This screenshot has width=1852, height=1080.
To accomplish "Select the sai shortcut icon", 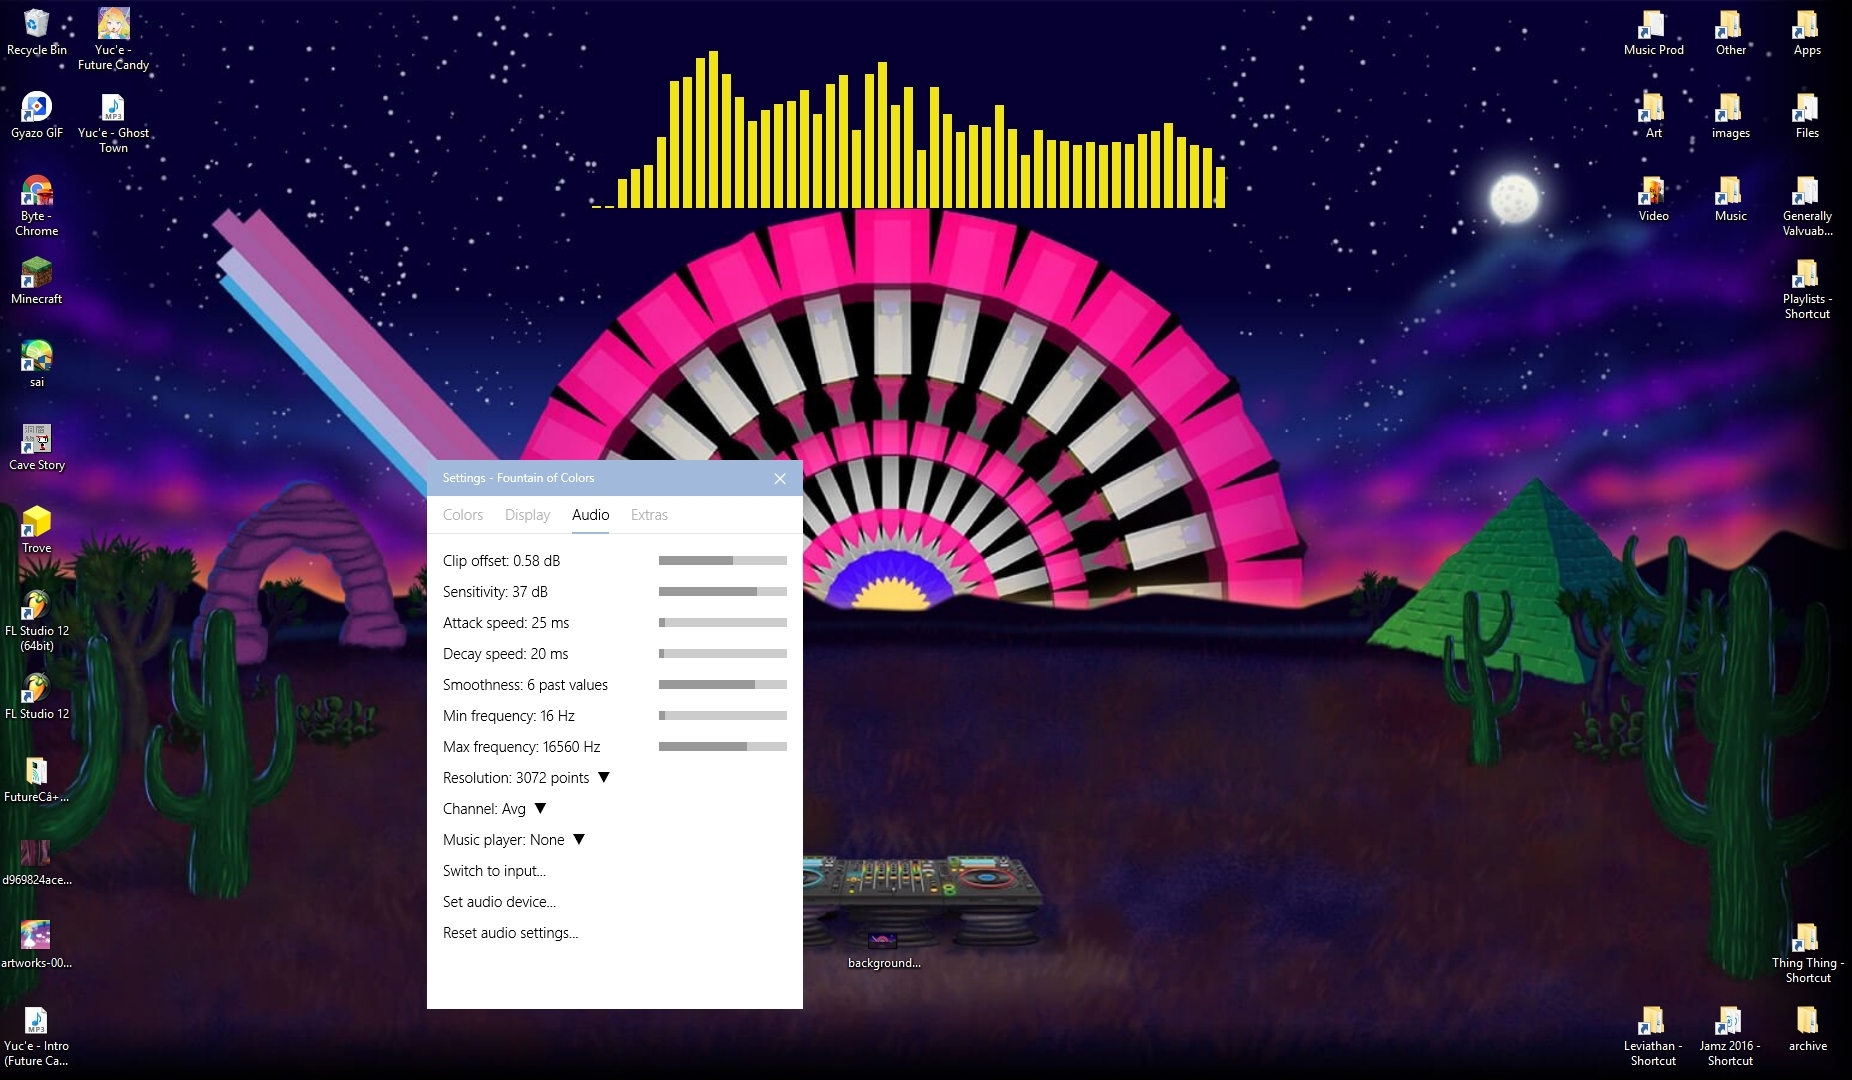I will tap(37, 364).
